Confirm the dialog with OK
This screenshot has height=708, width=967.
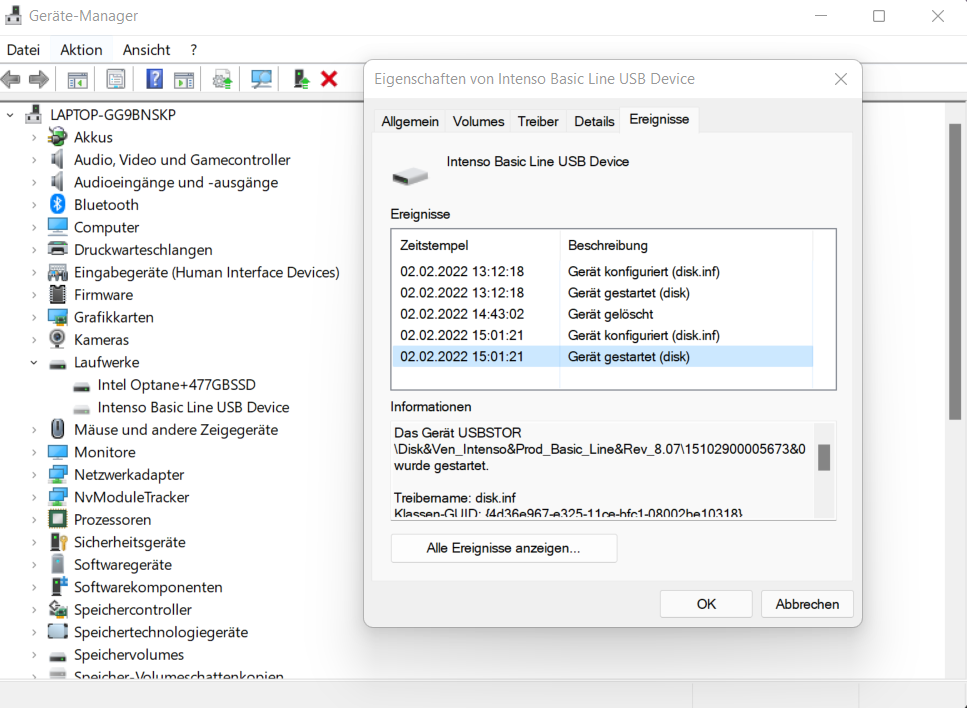[706, 604]
